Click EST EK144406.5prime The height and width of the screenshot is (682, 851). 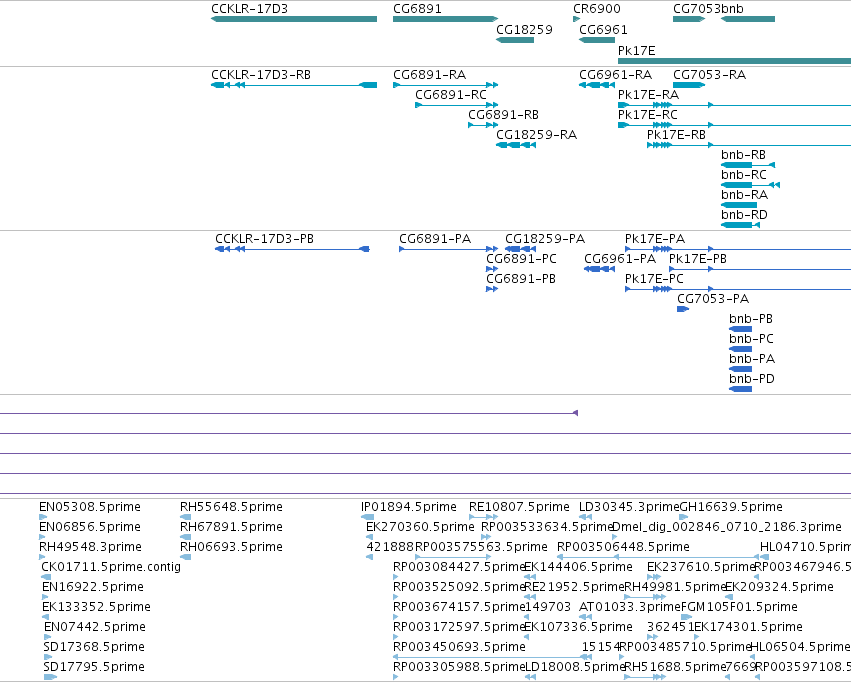pos(530,577)
